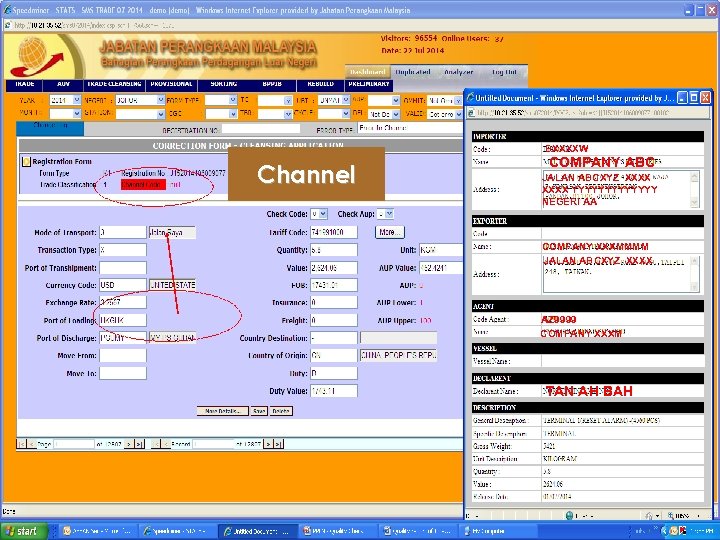This screenshot has width=720, height=540.
Task: Open the PRELIMINARY menu
Action: 369,85
